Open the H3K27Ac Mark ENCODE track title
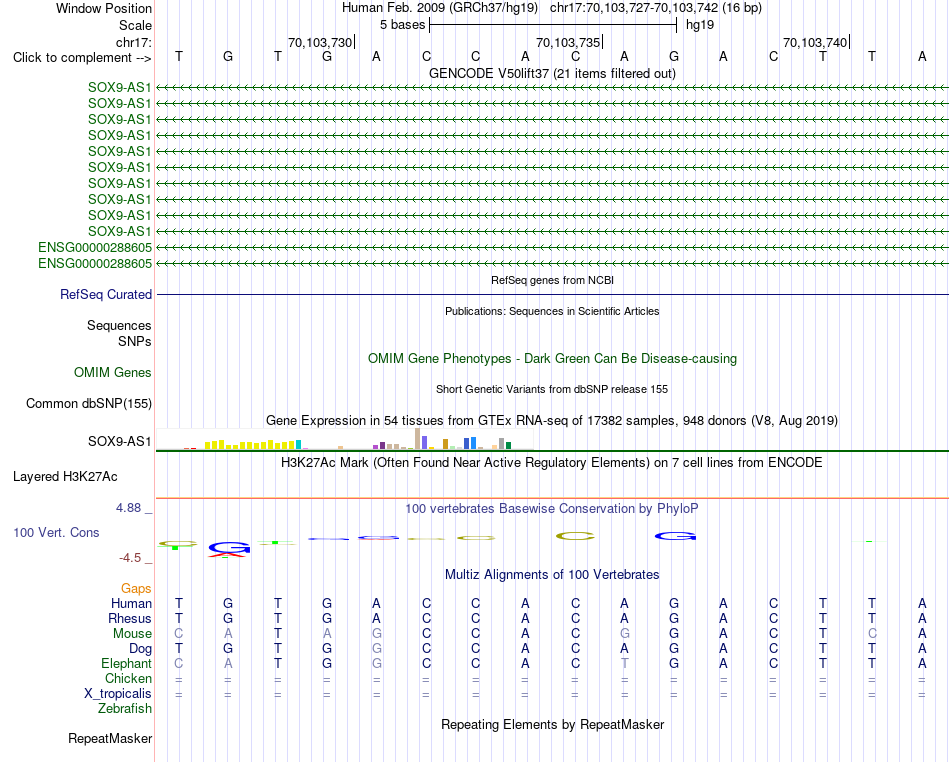 (x=552, y=463)
